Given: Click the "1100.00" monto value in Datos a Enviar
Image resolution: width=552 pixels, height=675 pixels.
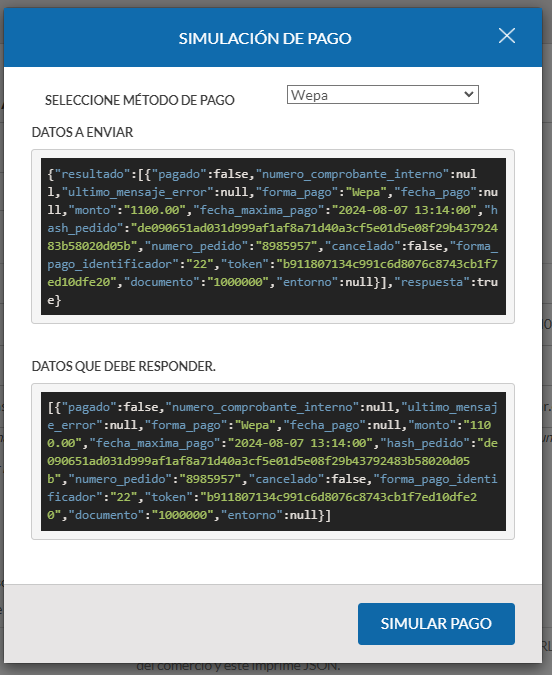Looking at the screenshot, I should point(155,210).
